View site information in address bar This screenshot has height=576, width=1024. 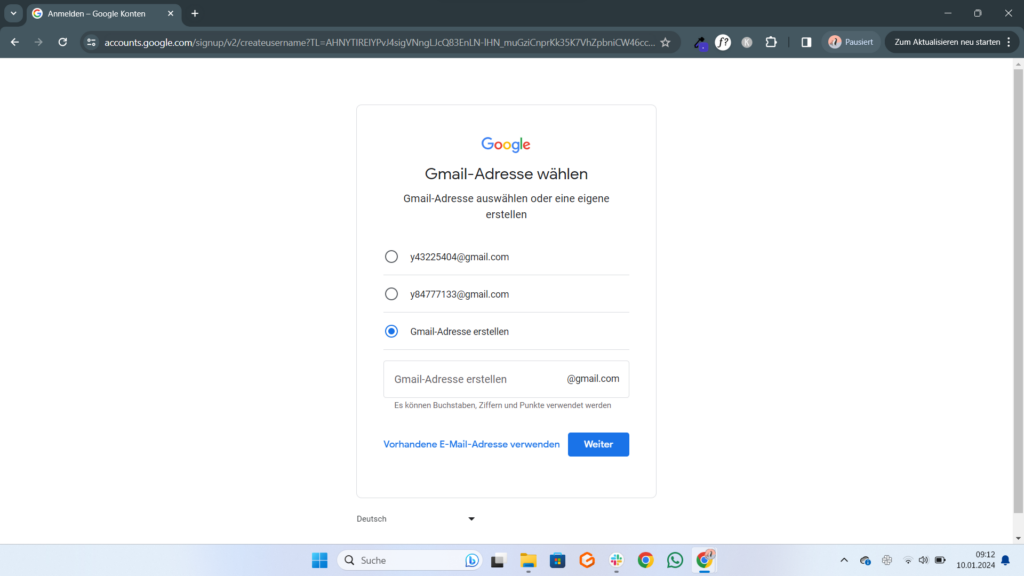pos(91,42)
